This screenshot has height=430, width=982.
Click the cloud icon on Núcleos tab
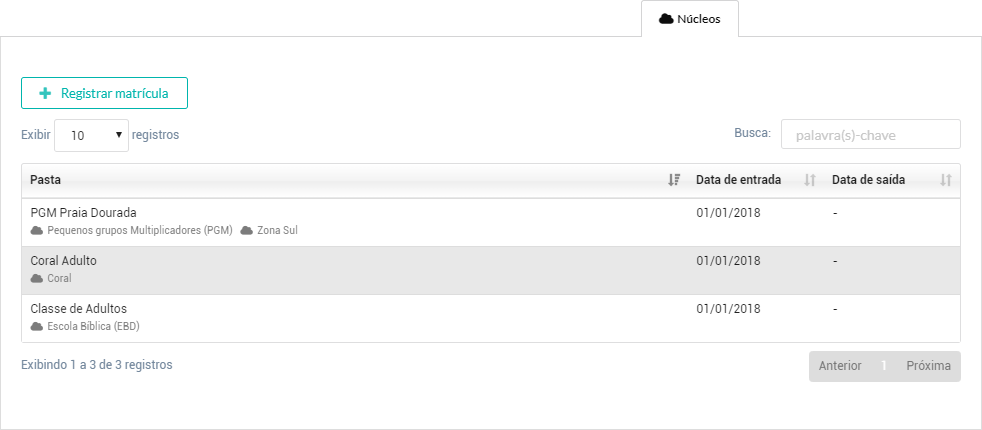(x=666, y=19)
